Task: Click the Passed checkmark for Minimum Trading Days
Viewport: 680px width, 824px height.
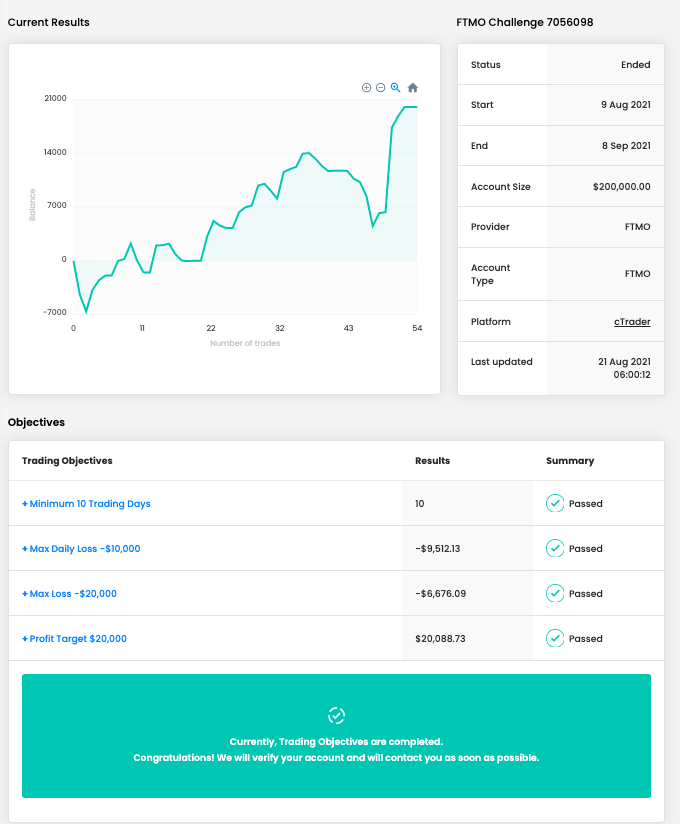Action: click(555, 503)
